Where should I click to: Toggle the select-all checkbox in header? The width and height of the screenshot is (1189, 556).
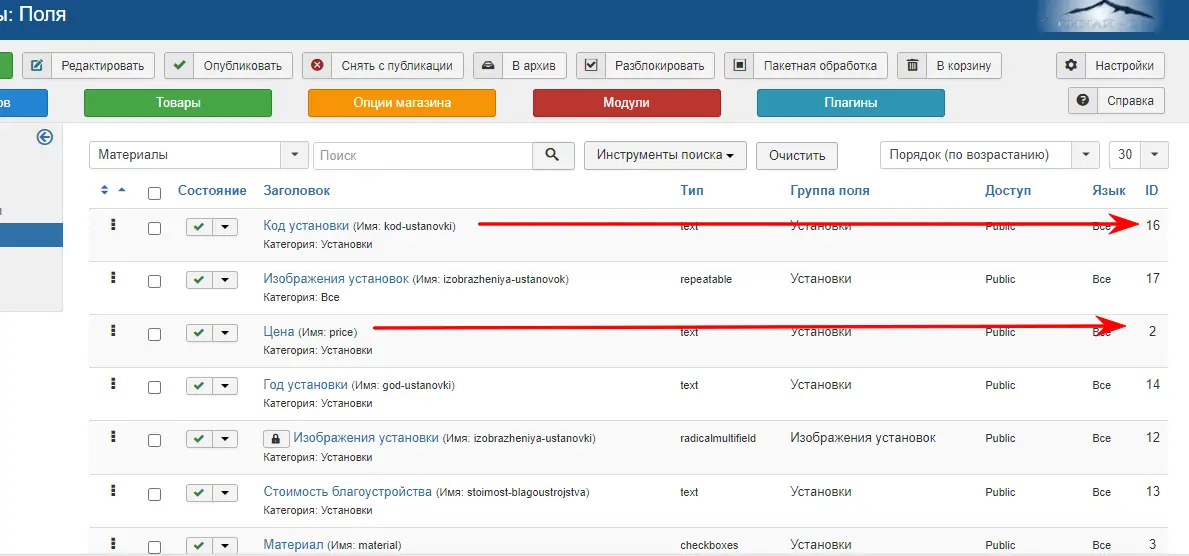pos(155,193)
